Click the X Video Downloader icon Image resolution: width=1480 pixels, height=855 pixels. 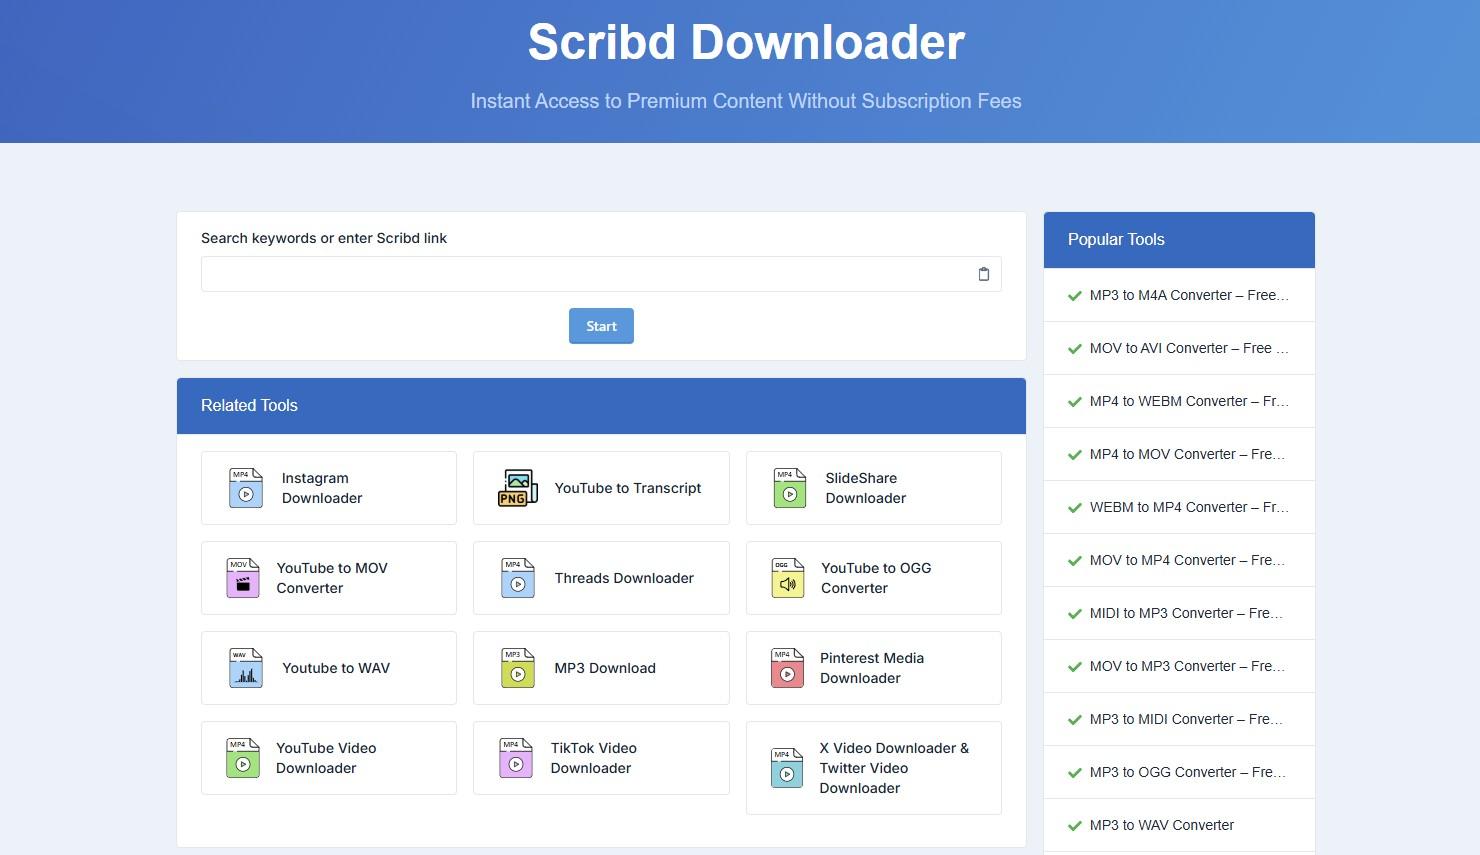[x=787, y=768]
